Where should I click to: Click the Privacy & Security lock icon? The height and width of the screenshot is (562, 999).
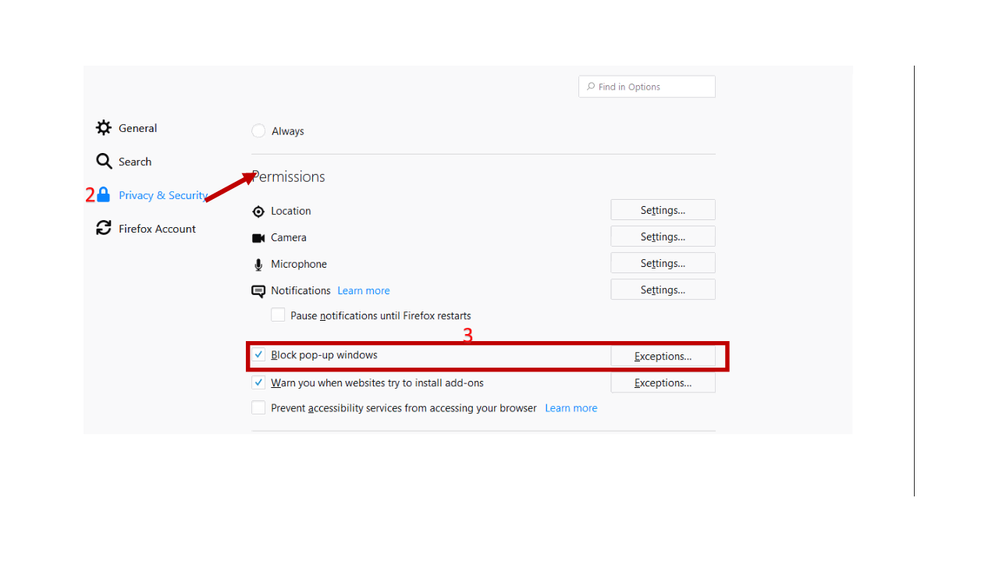[x=104, y=195]
